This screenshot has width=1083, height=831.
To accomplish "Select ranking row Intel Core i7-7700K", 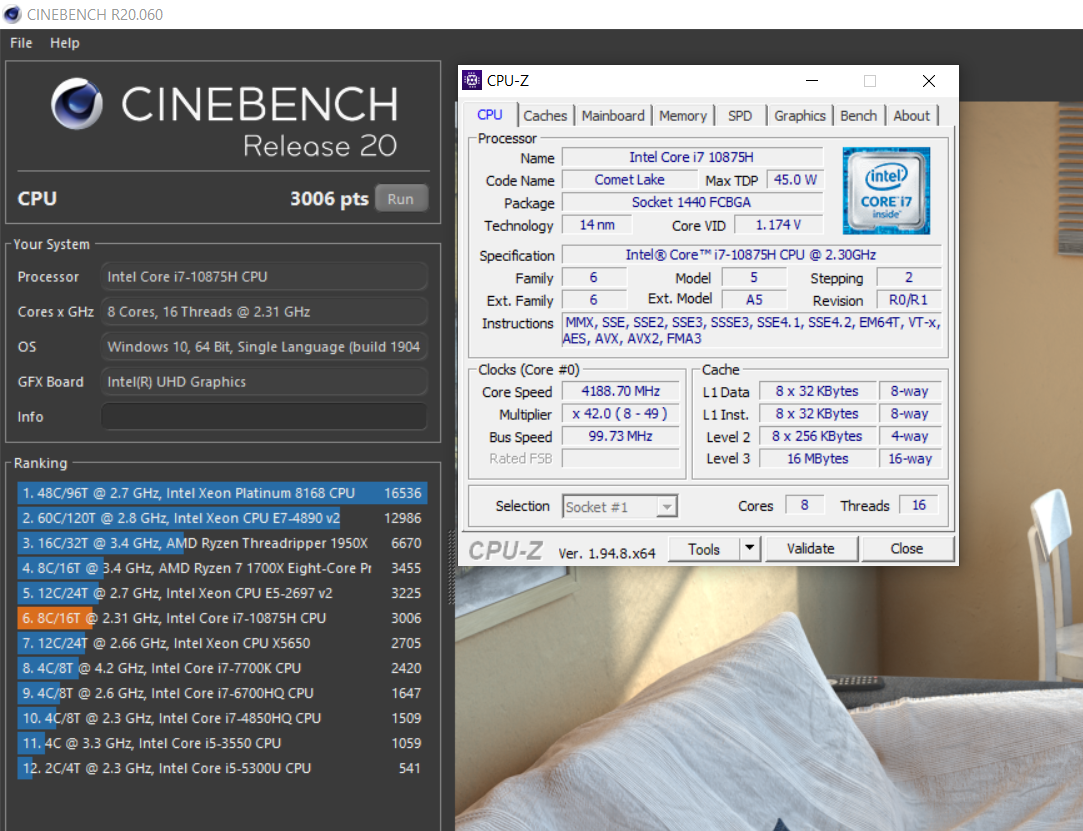I will coord(222,668).
